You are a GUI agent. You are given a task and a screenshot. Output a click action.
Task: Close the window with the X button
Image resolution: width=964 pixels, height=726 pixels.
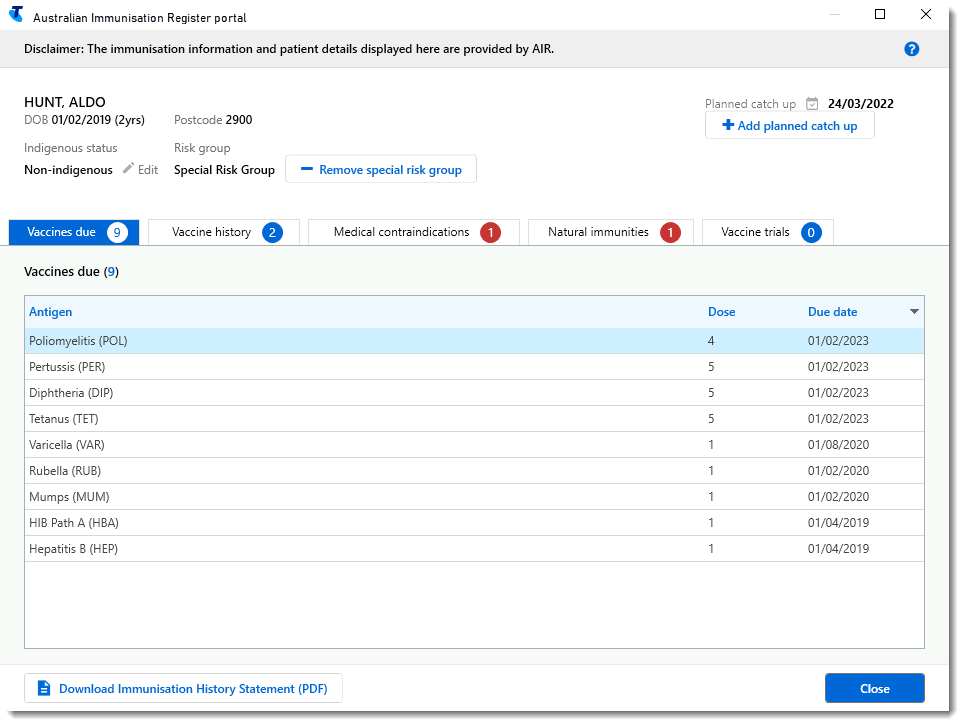926,14
